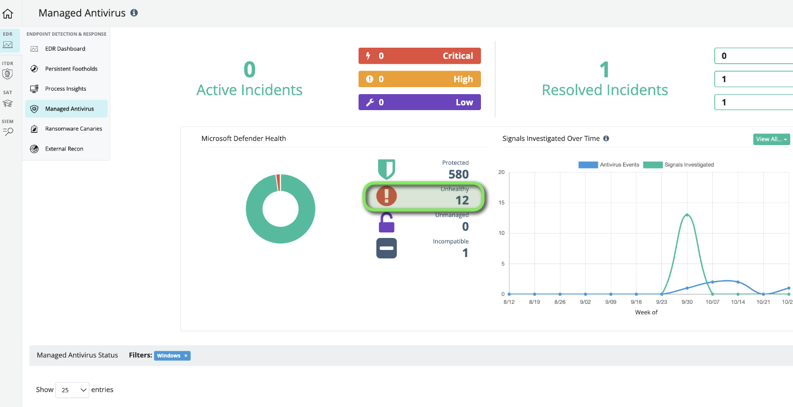Expand the Show entries count dropdown
The width and height of the screenshot is (793, 407).
click(x=72, y=390)
